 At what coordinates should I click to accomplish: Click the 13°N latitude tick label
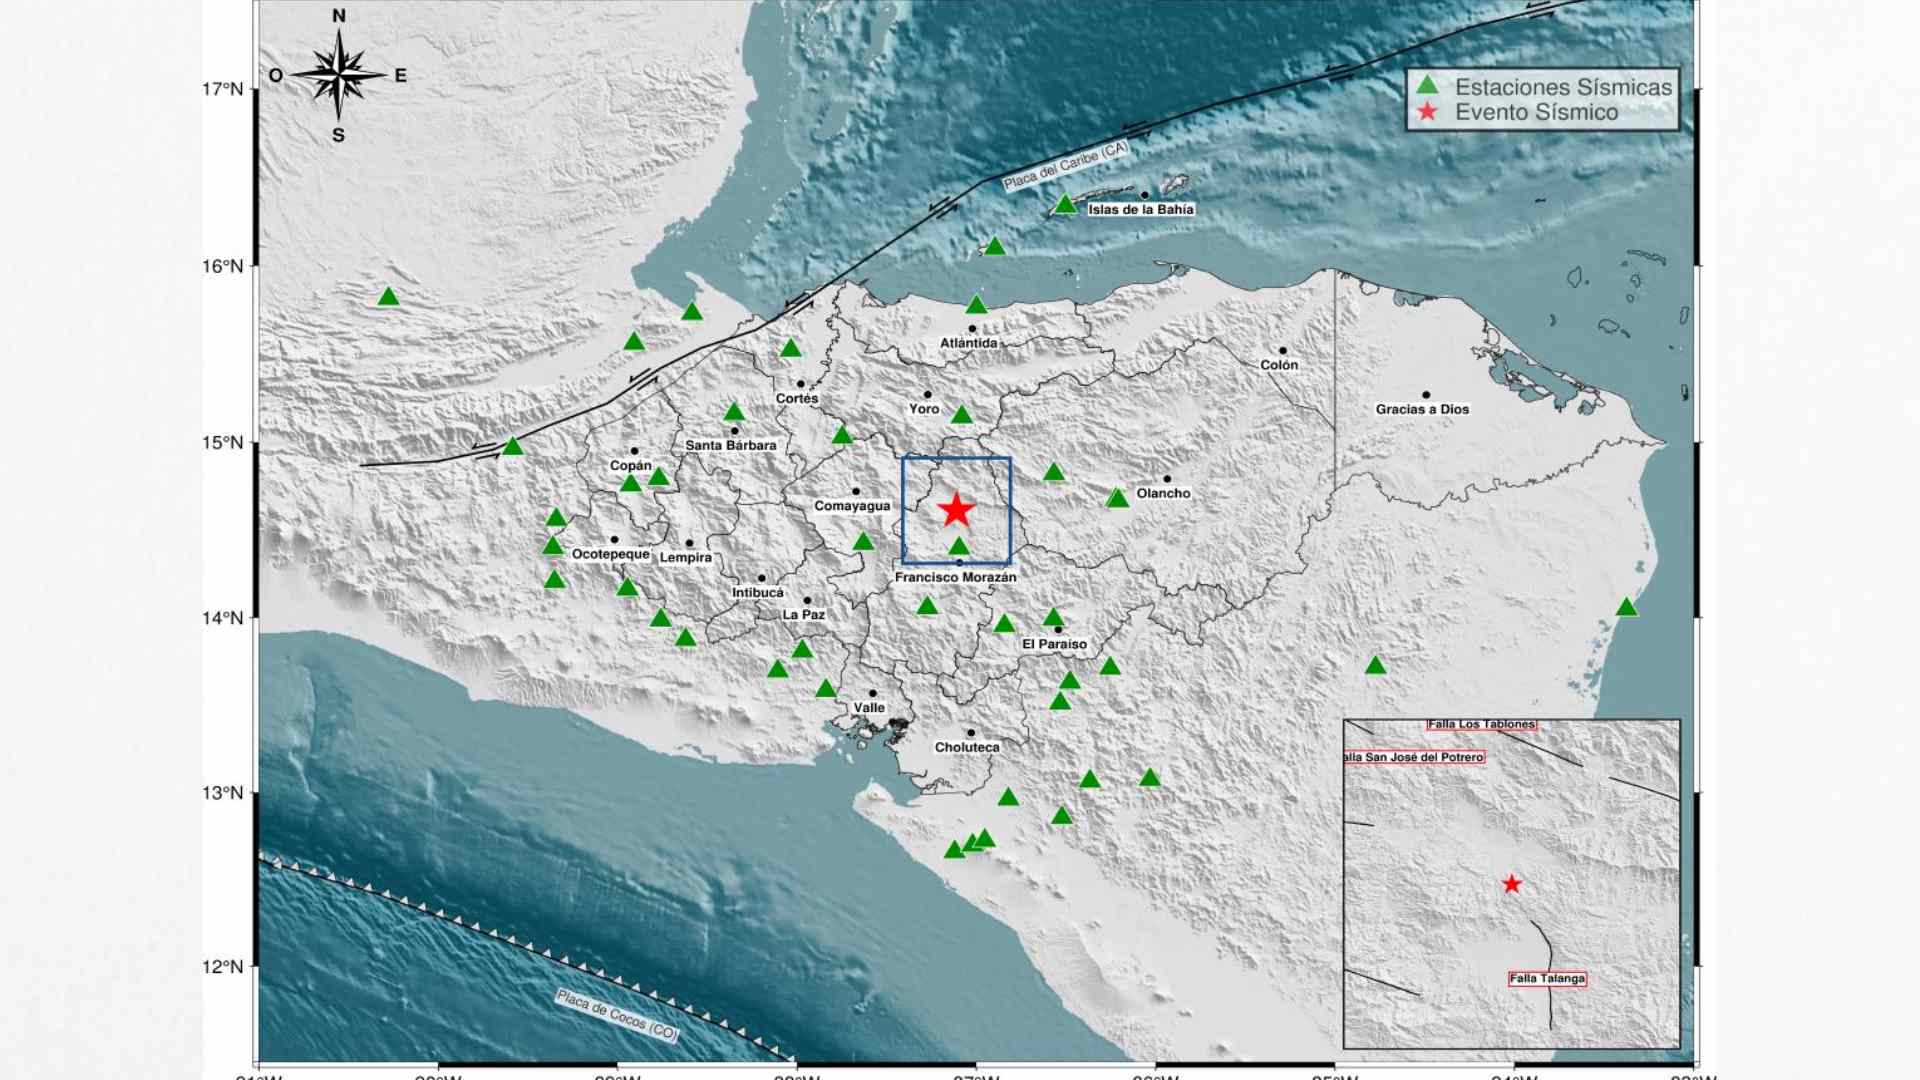[x=222, y=793]
